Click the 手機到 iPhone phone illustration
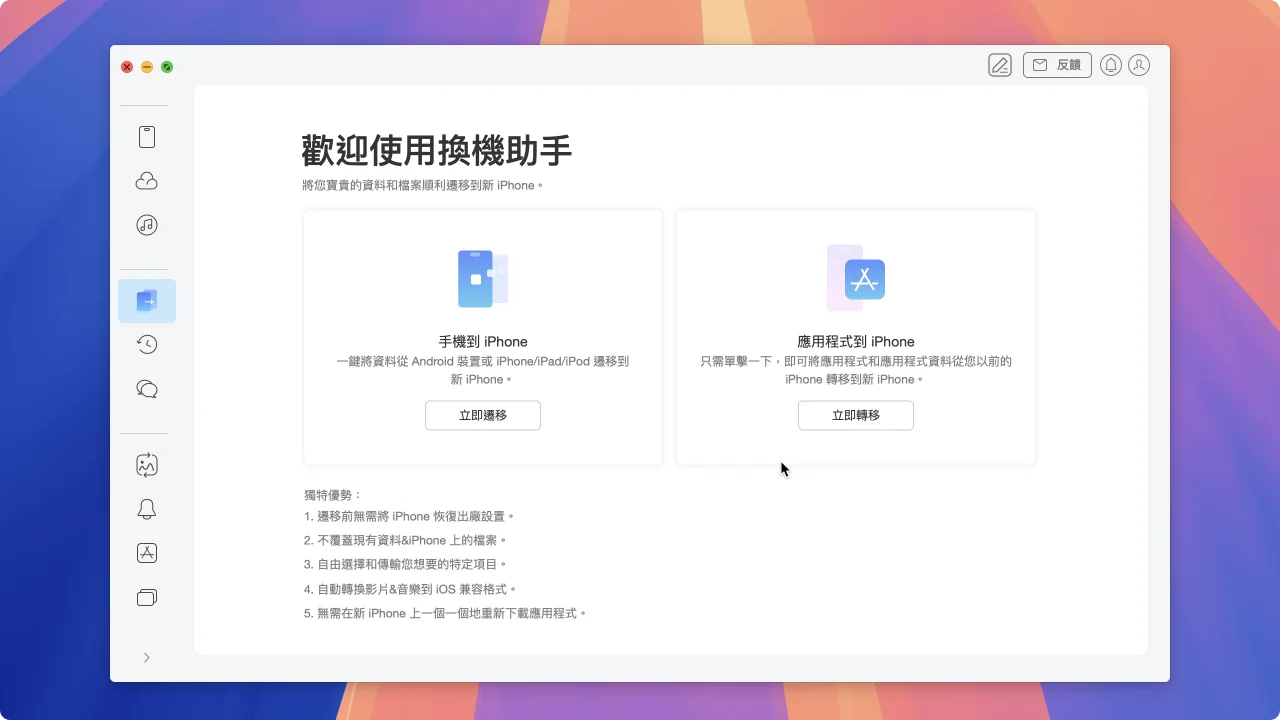 pos(483,279)
